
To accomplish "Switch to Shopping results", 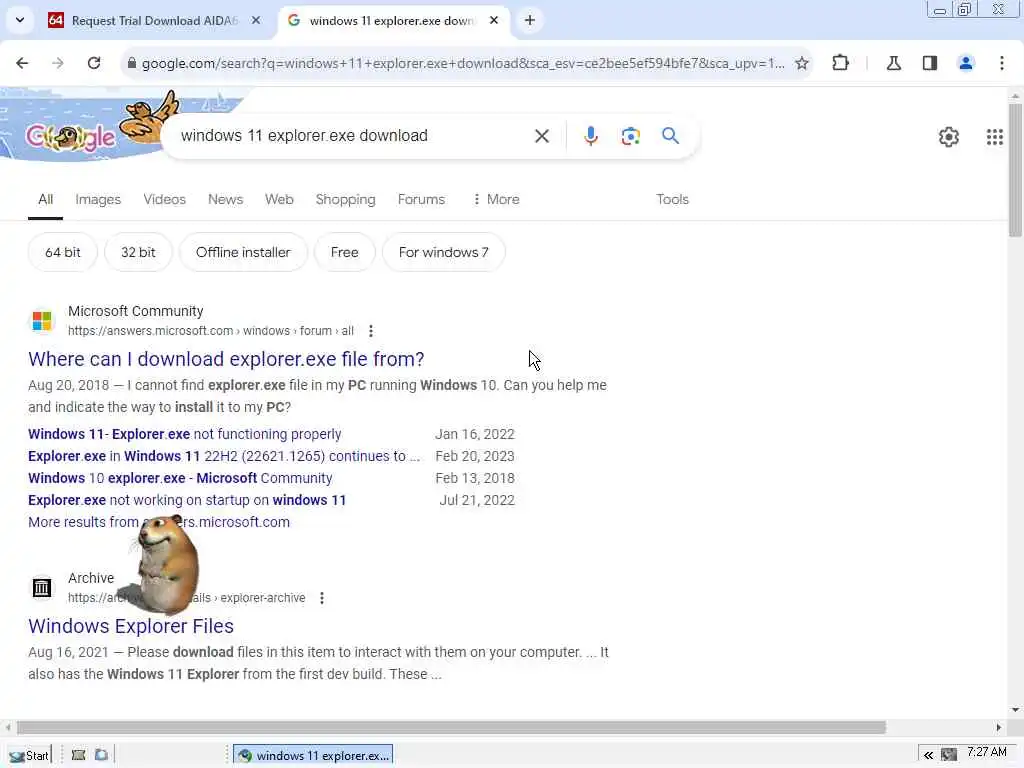I will pos(345,199).
